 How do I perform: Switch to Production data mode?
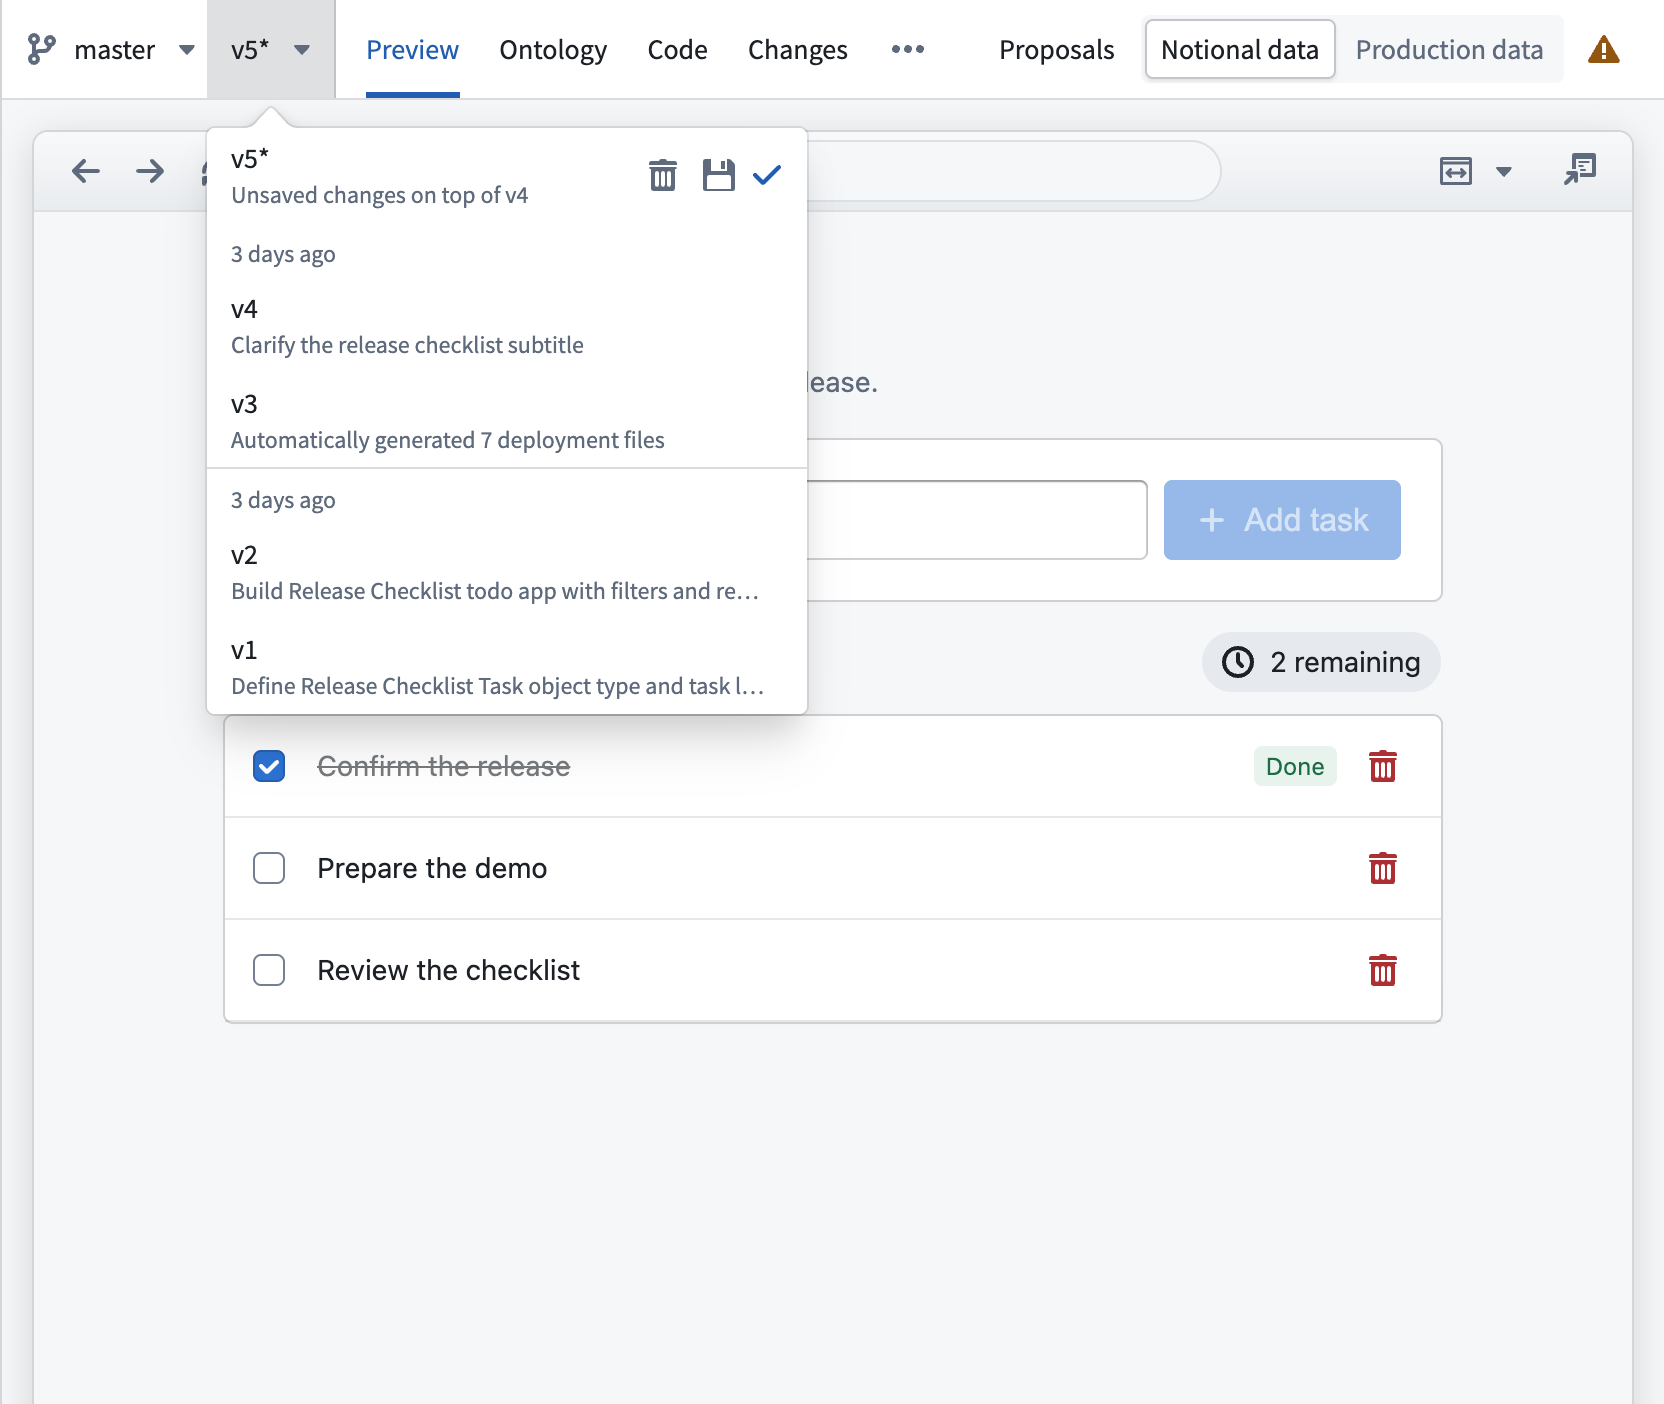(x=1449, y=49)
